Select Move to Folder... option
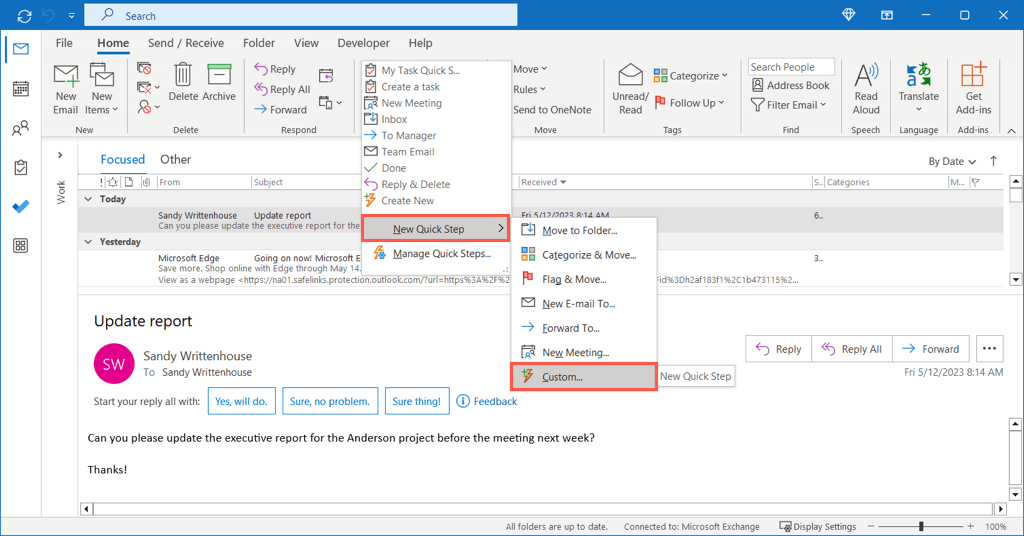 tap(584, 230)
